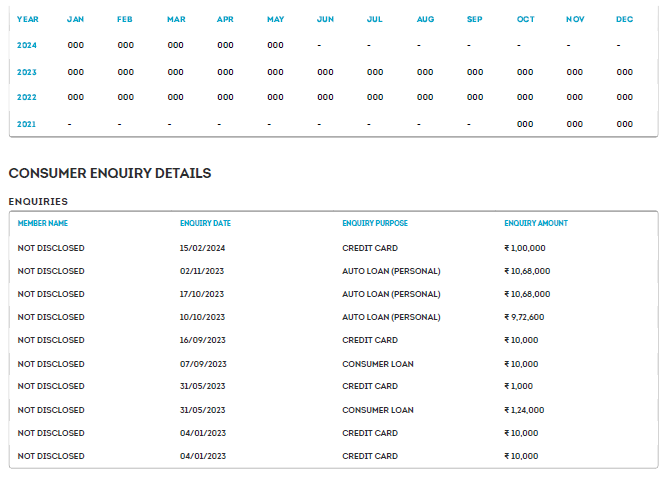
Task: Select the enquiry dated 02/11/2023
Action: pyautogui.click(x=203, y=271)
